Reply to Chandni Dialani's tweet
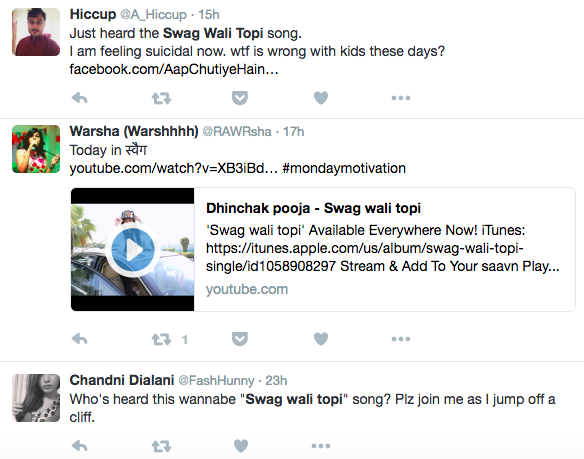The image size is (584, 459). coord(79,446)
